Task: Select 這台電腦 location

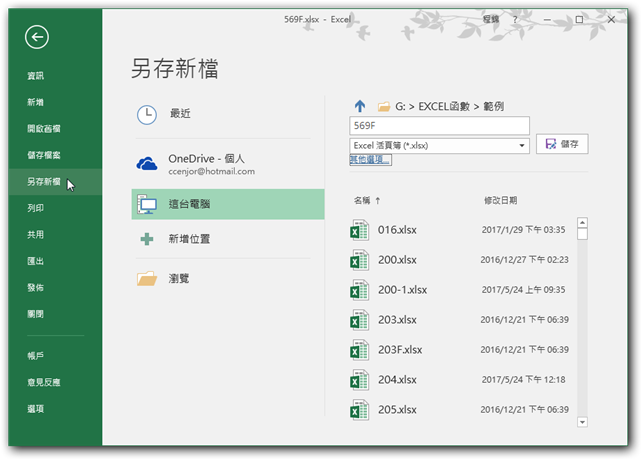Action: pyautogui.click(x=228, y=204)
